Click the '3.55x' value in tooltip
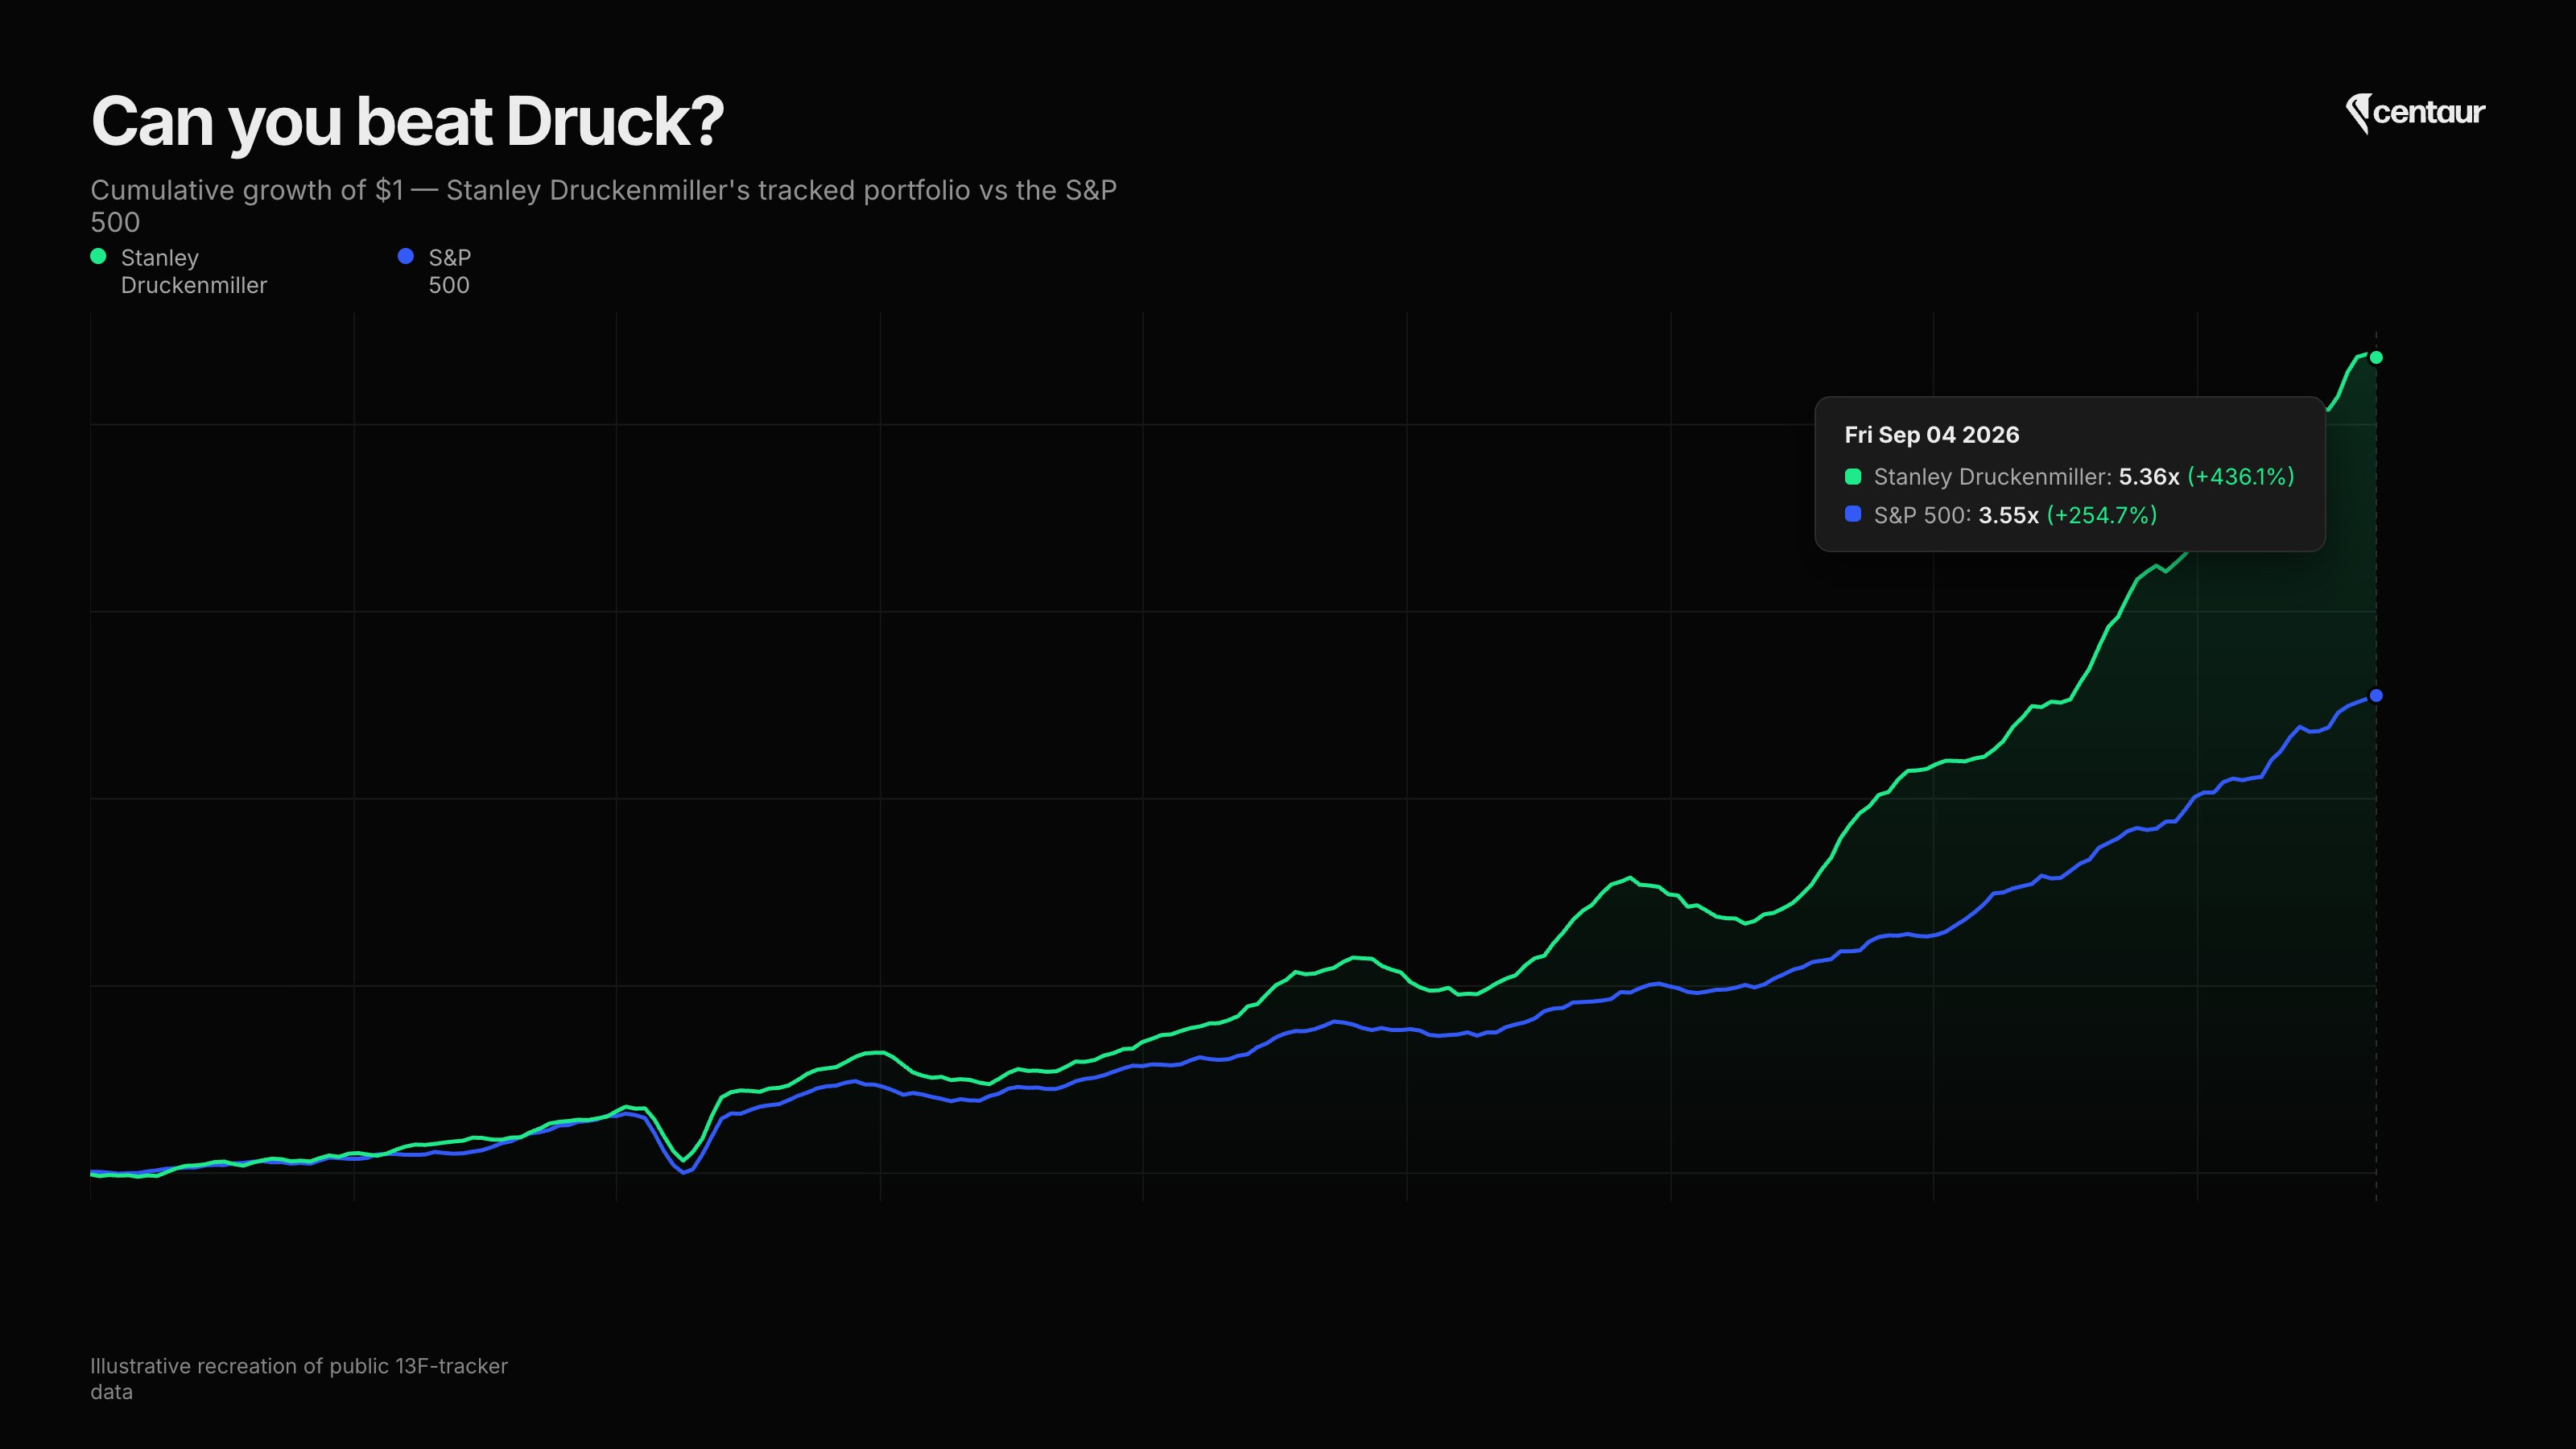Image resolution: width=2576 pixels, height=1449 pixels. click(2008, 515)
